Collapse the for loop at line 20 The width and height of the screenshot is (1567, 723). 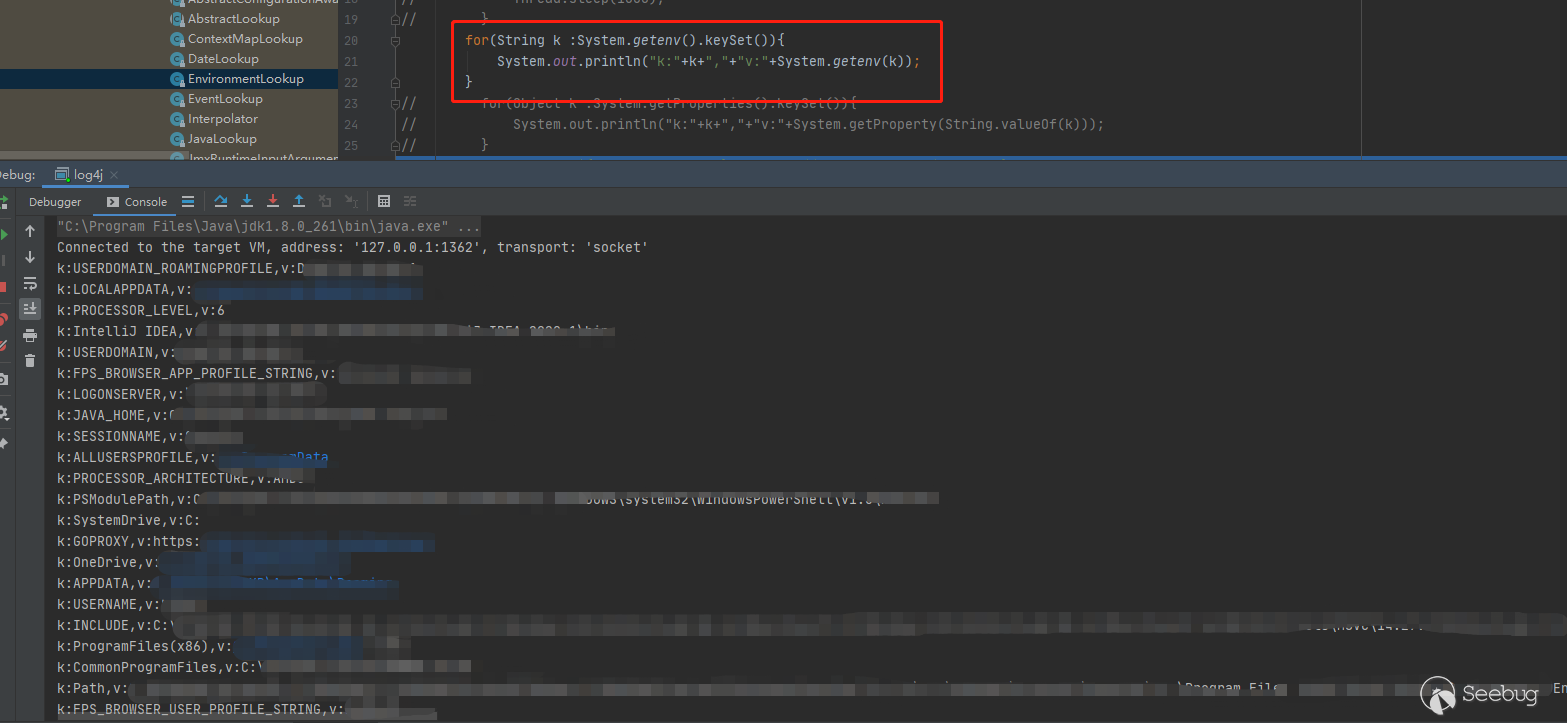(x=396, y=41)
